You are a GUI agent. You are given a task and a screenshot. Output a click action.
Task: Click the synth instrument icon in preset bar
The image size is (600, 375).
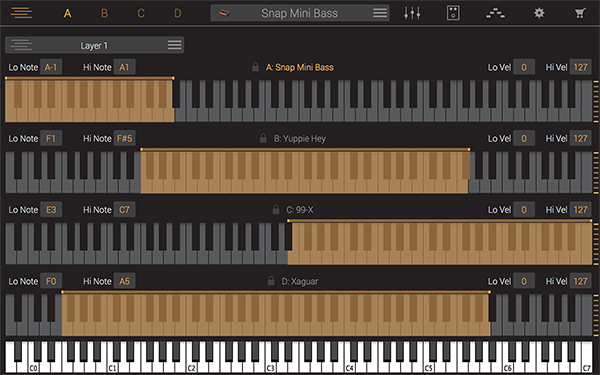224,13
